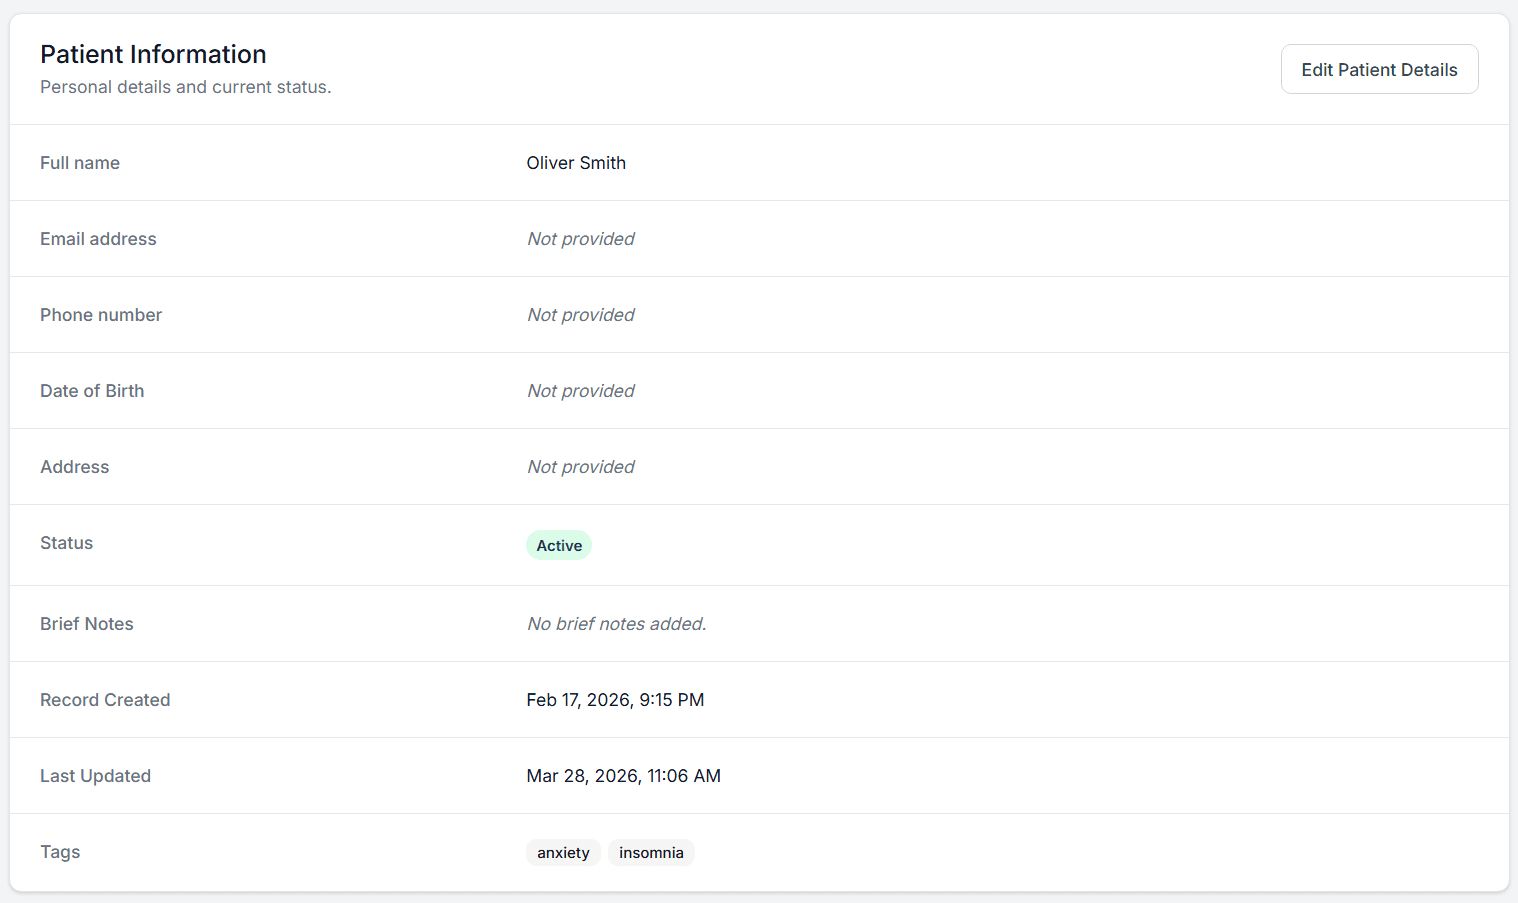1518x903 pixels.
Task: Click the Email address row label
Action: 98,238
